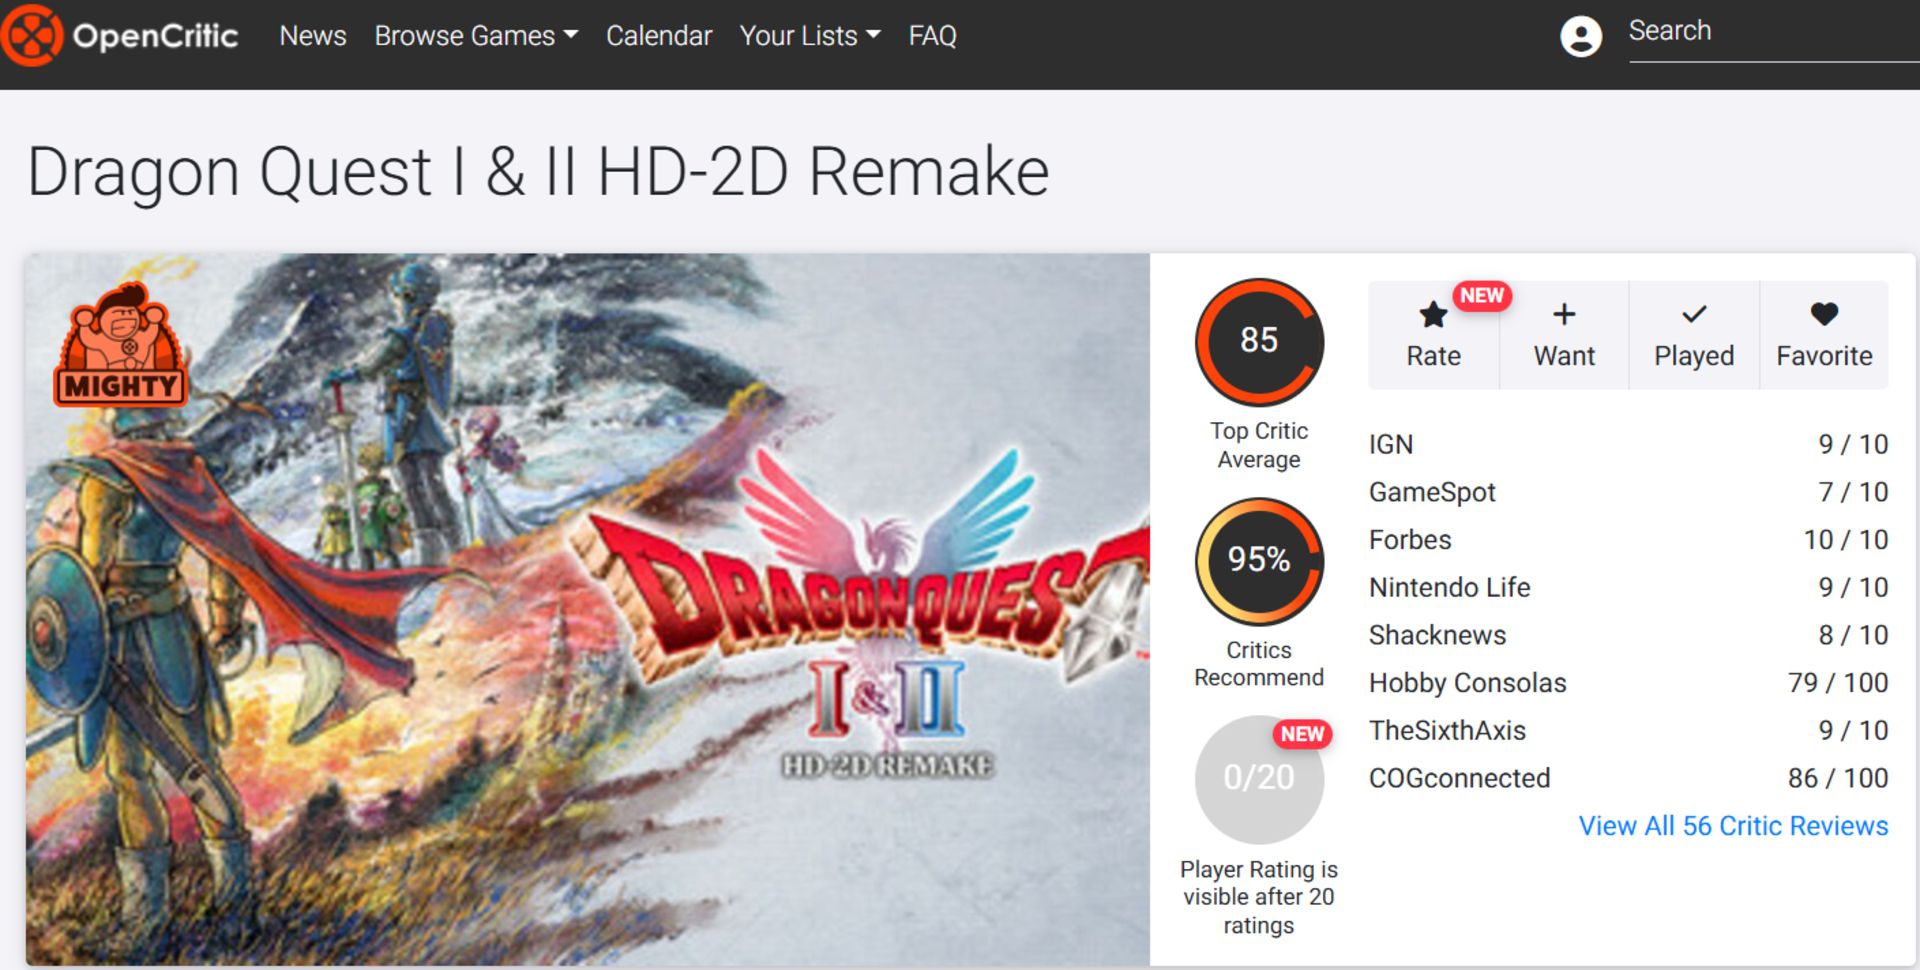The image size is (1920, 970).
Task: Click the 95% Critics Recommend ring
Action: click(1259, 561)
